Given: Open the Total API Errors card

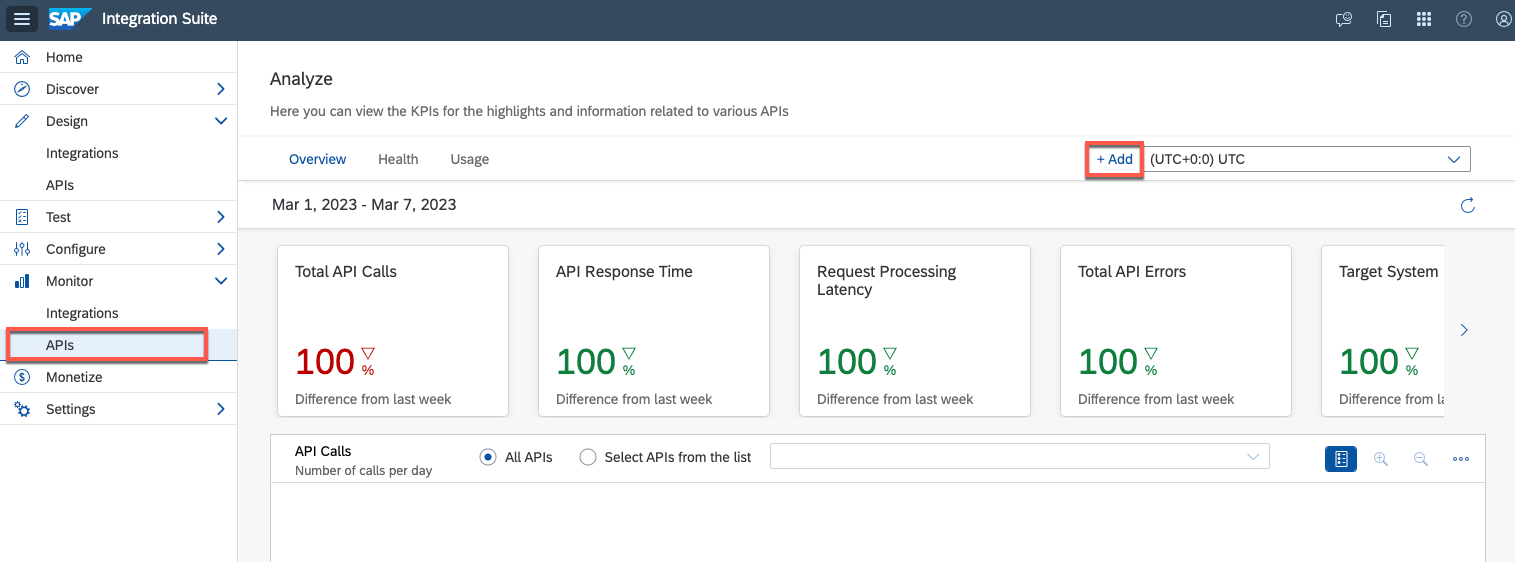Looking at the screenshot, I should point(1176,331).
